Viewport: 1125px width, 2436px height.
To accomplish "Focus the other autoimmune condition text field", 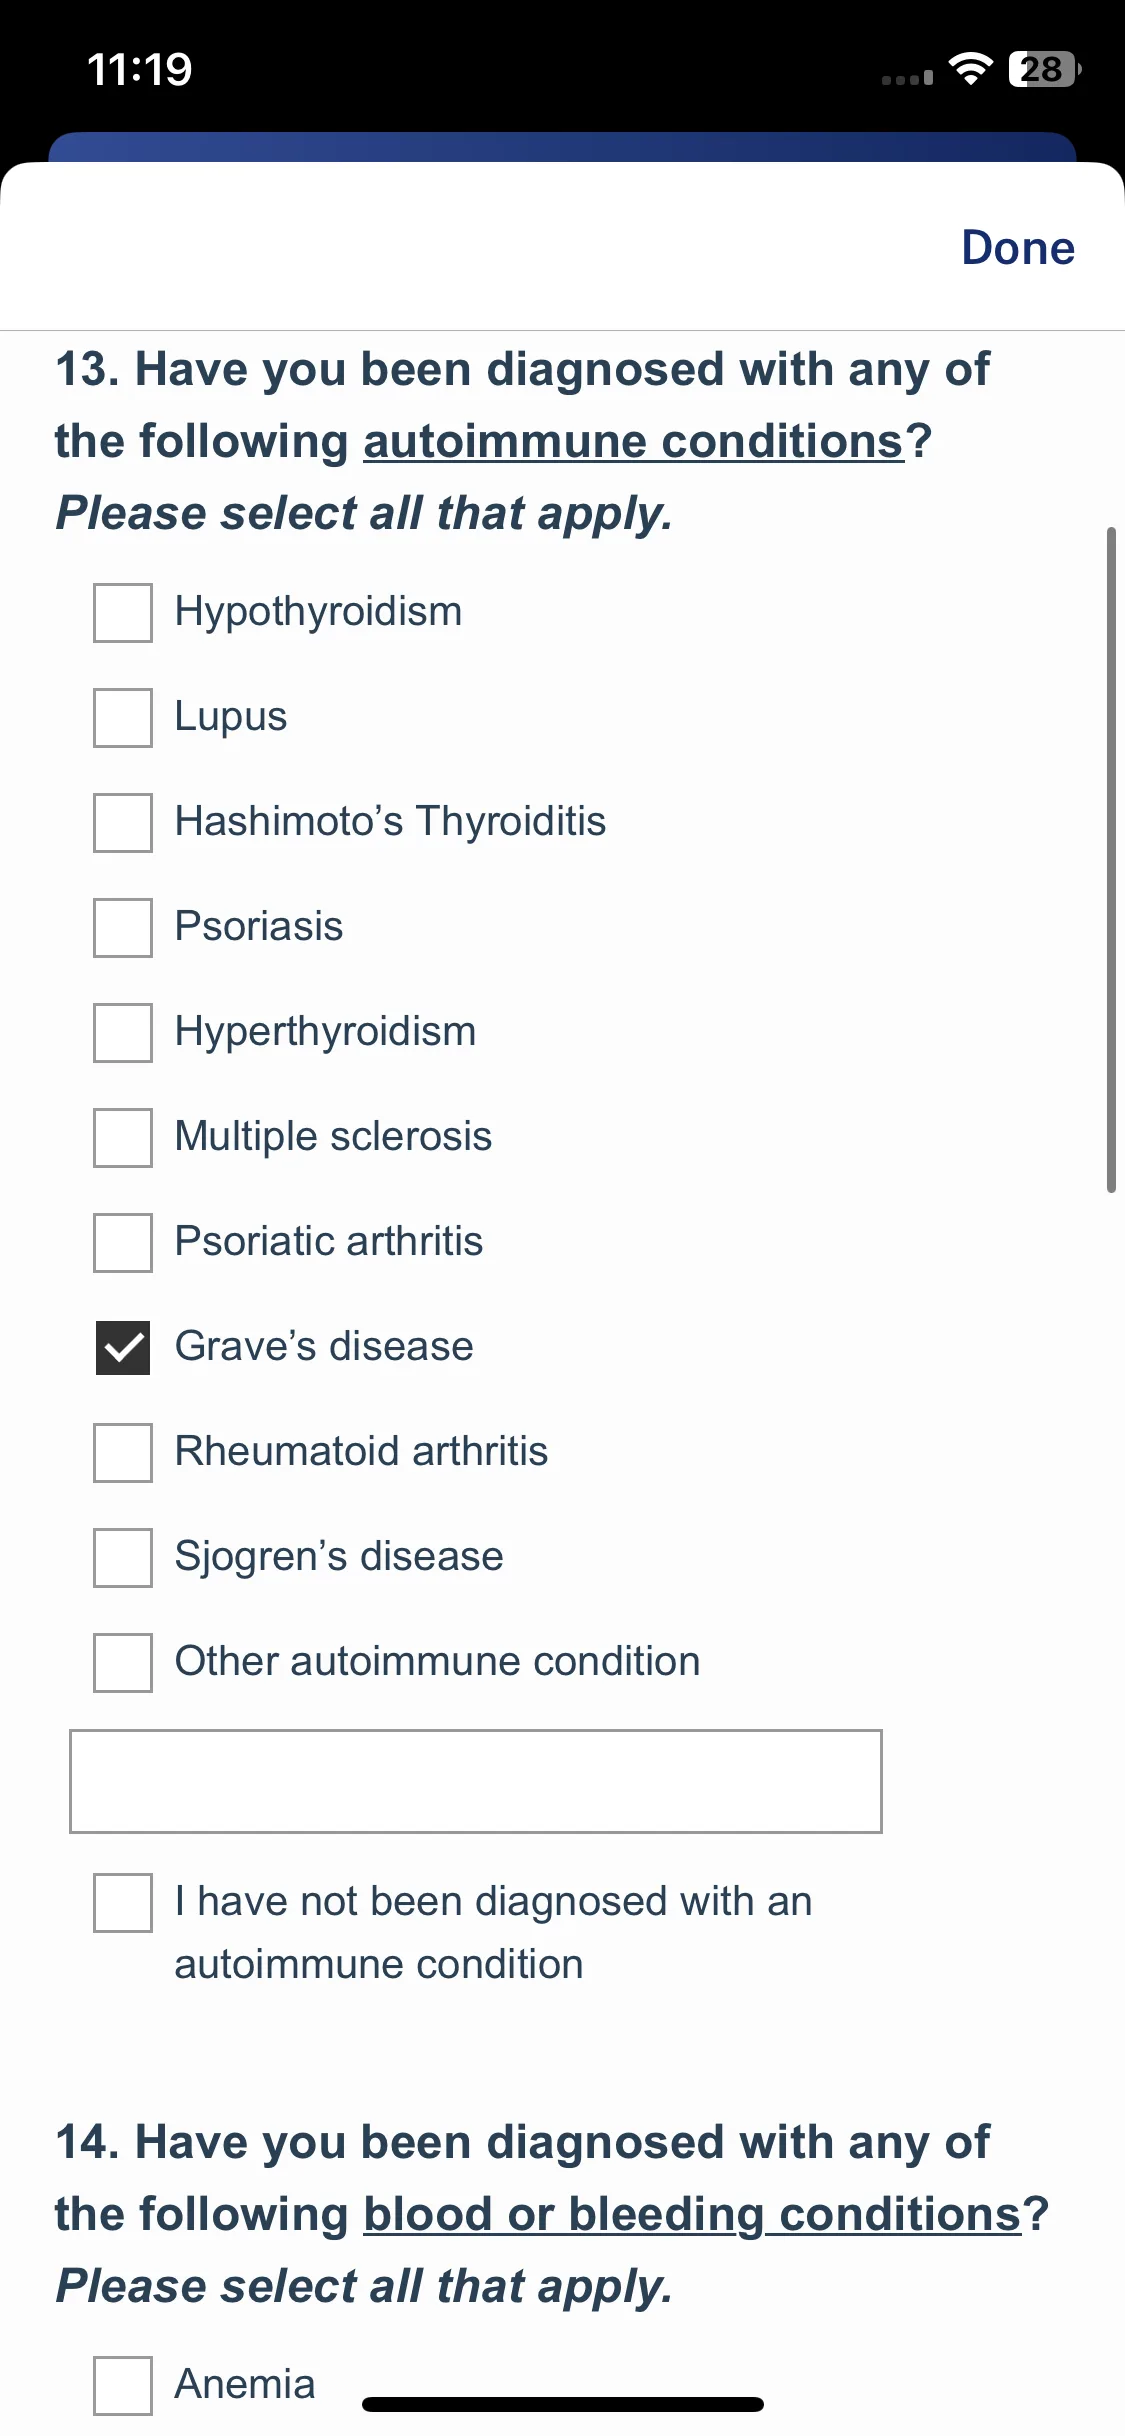I will (476, 1781).
